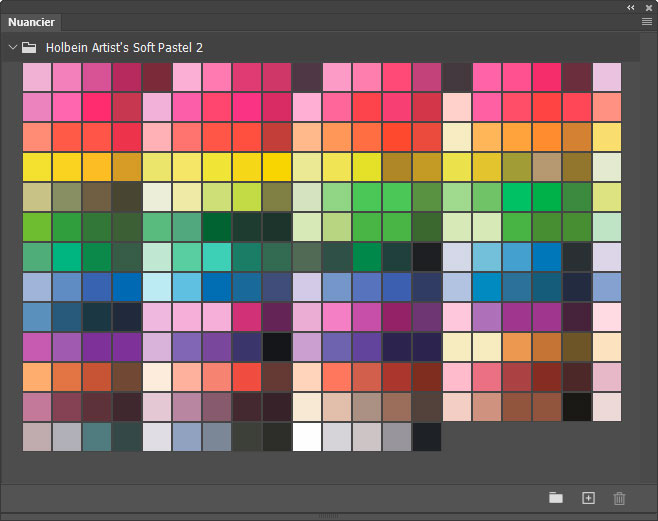Viewport: 658px width, 521px height.
Task: Choose the pale lilac swatch at the grid's top-right
Action: 607,77
